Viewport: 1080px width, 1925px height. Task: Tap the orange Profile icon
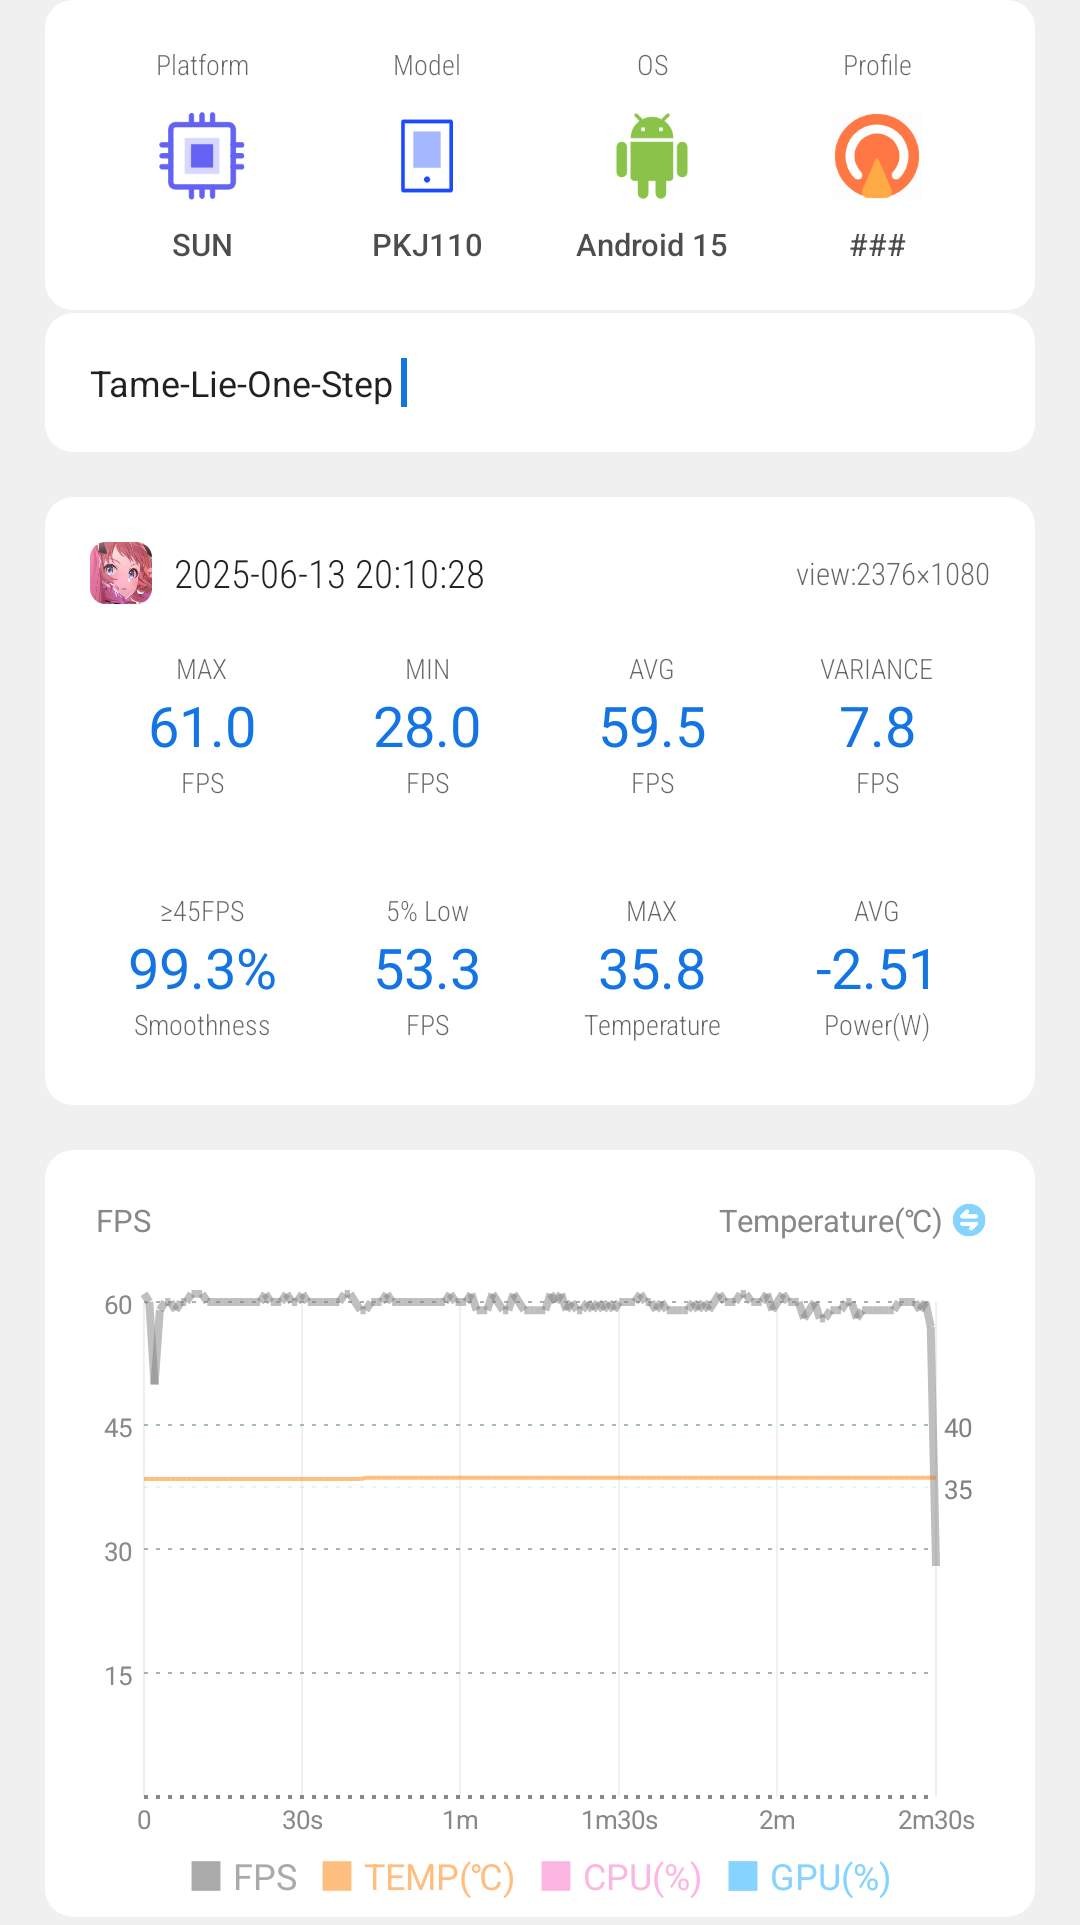pyautogui.click(x=877, y=156)
